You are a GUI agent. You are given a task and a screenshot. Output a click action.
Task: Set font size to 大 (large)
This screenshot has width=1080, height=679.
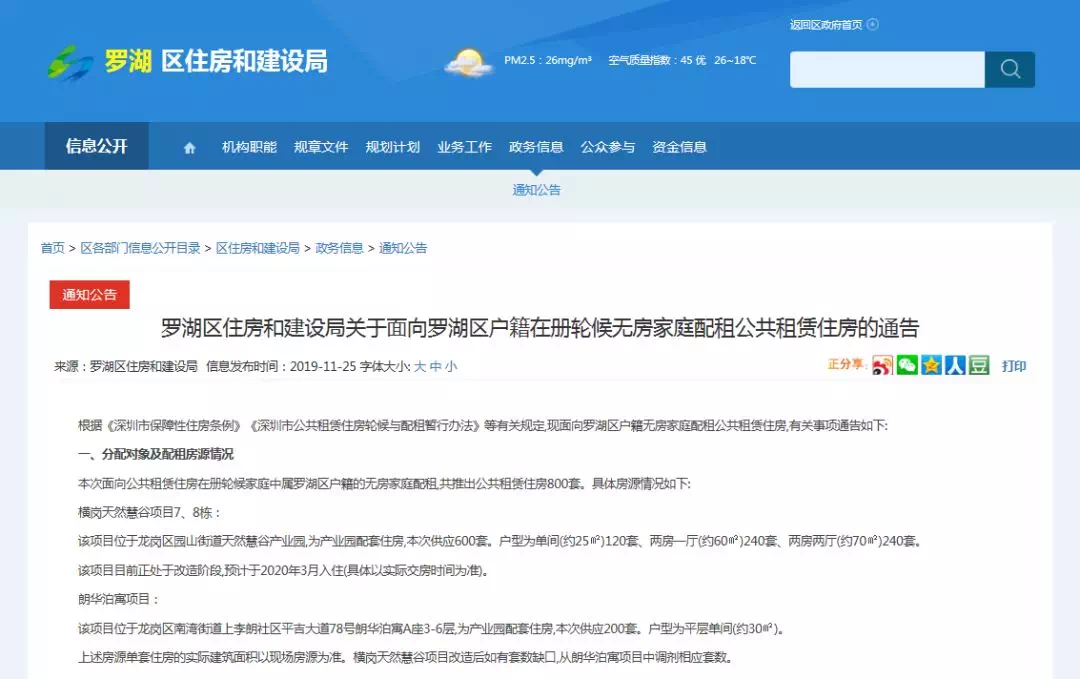[420, 367]
